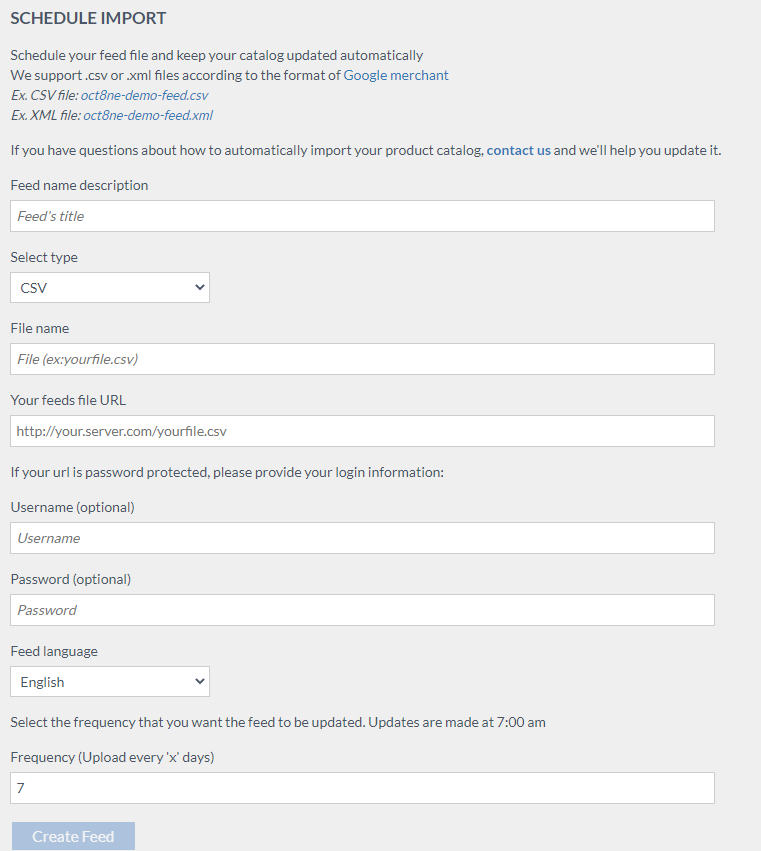Click the 'Username (optional)' label
Screen dimensions: 761x851
[72, 507]
